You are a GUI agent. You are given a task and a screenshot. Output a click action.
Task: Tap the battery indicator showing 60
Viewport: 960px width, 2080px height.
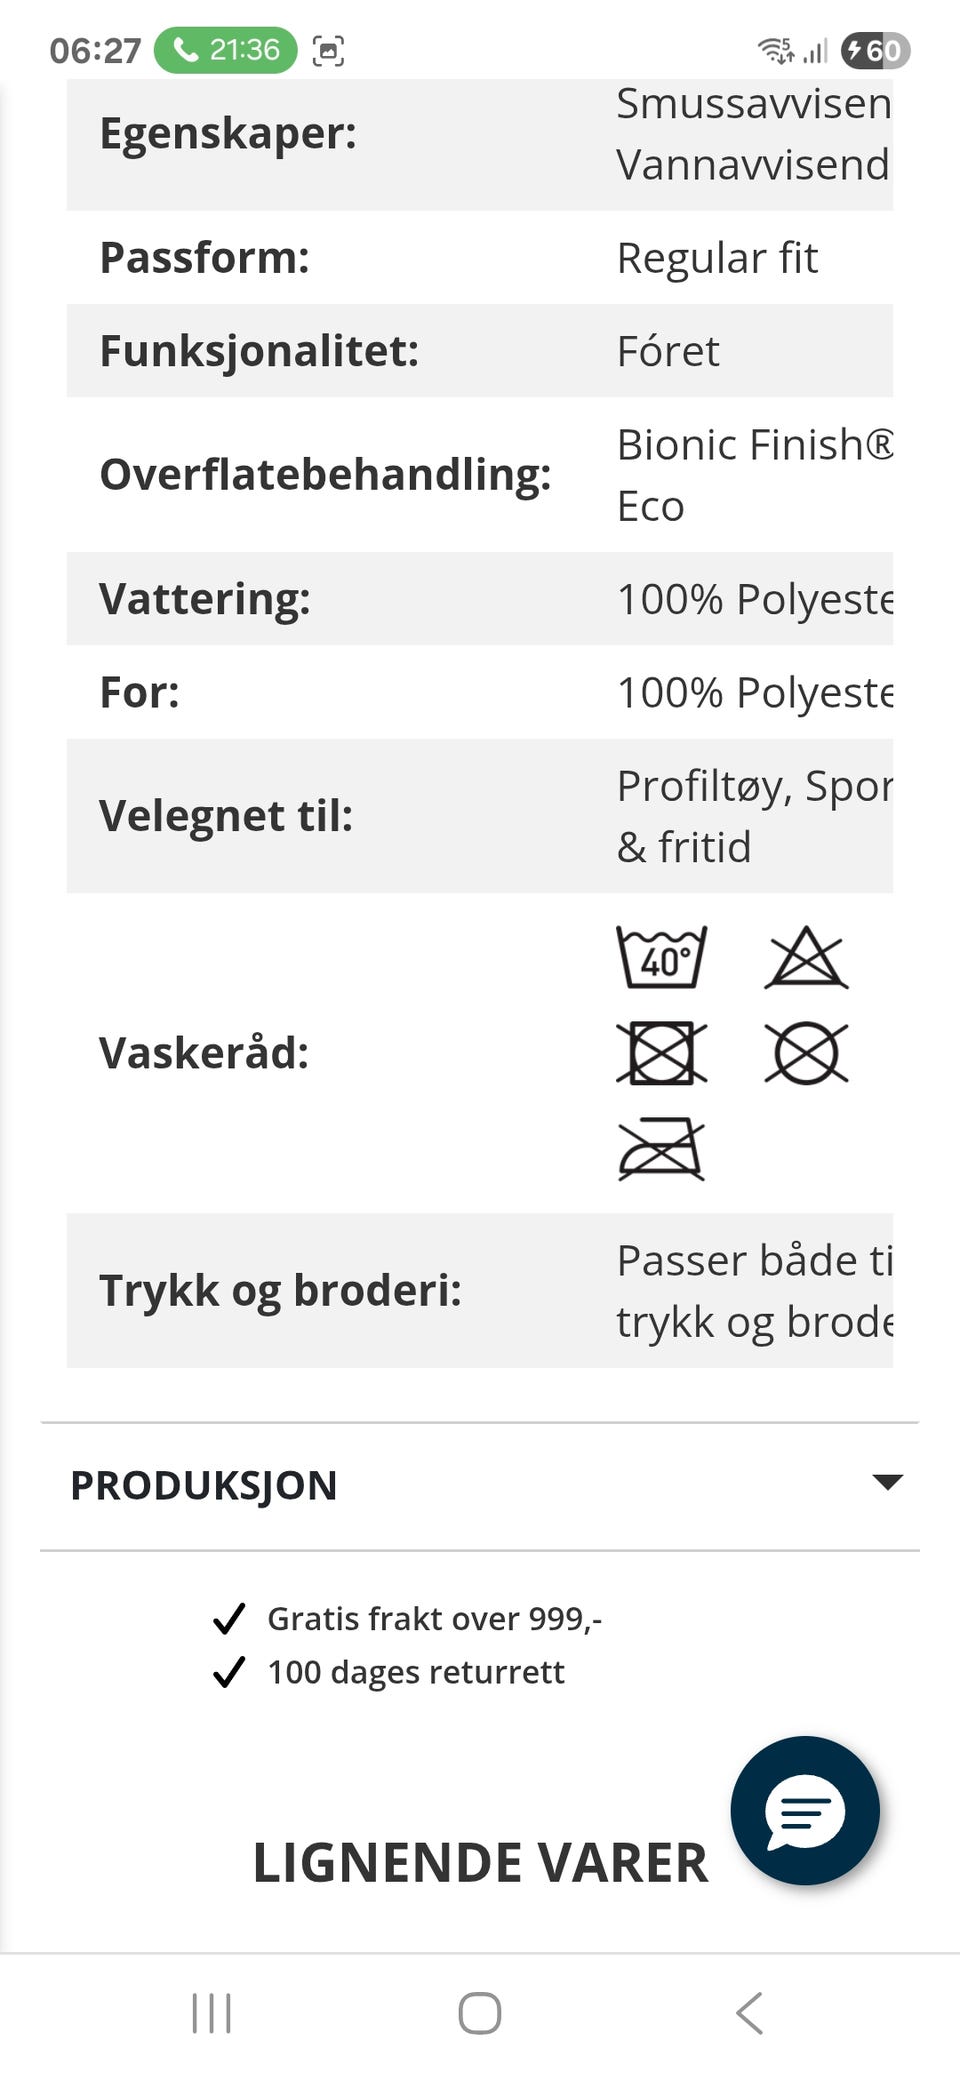click(876, 50)
